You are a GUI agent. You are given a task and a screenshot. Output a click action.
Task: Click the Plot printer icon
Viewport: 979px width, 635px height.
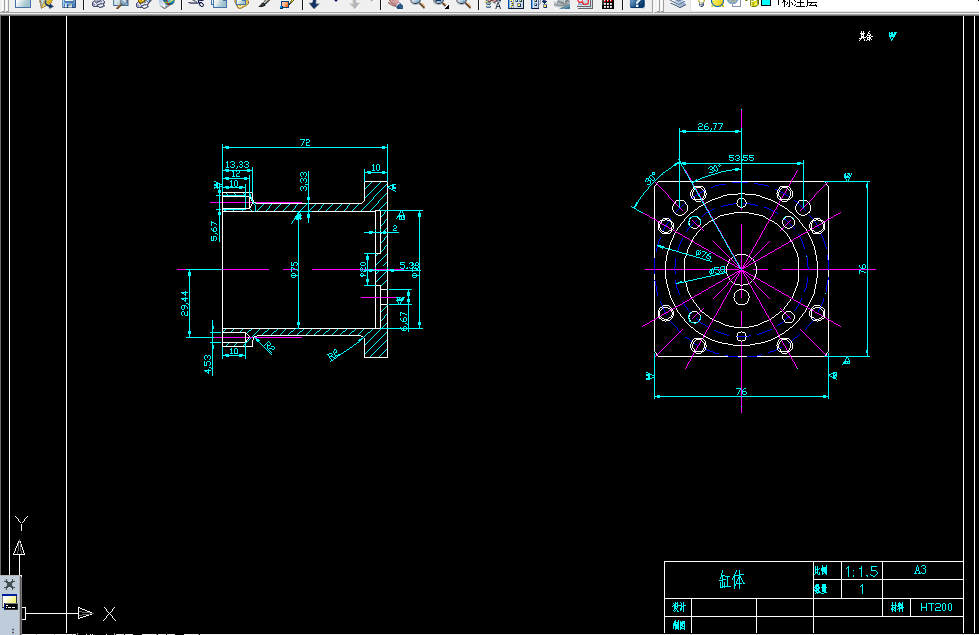click(98, 3)
